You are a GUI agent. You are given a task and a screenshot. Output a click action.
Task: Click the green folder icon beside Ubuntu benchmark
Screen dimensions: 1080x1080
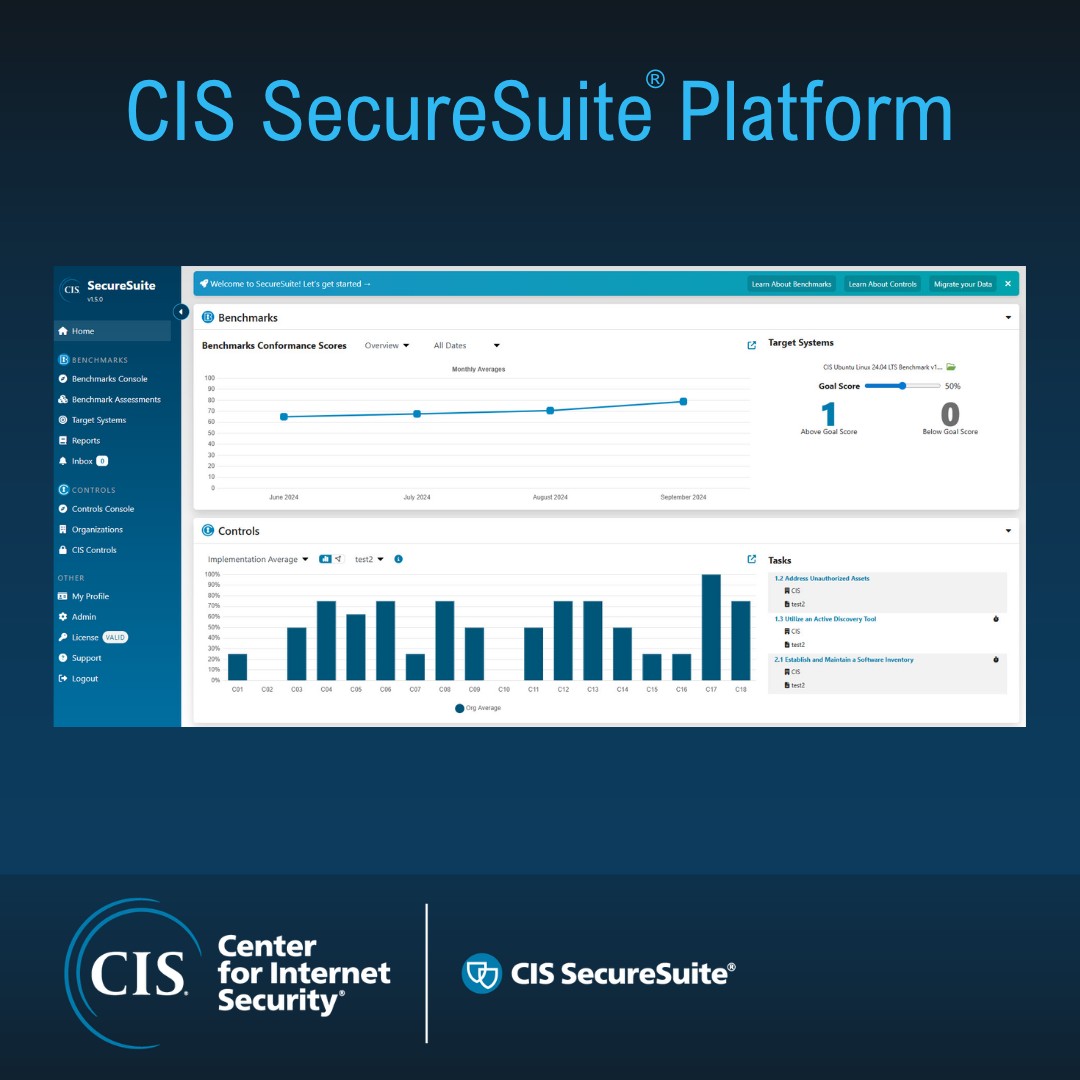pos(951,367)
